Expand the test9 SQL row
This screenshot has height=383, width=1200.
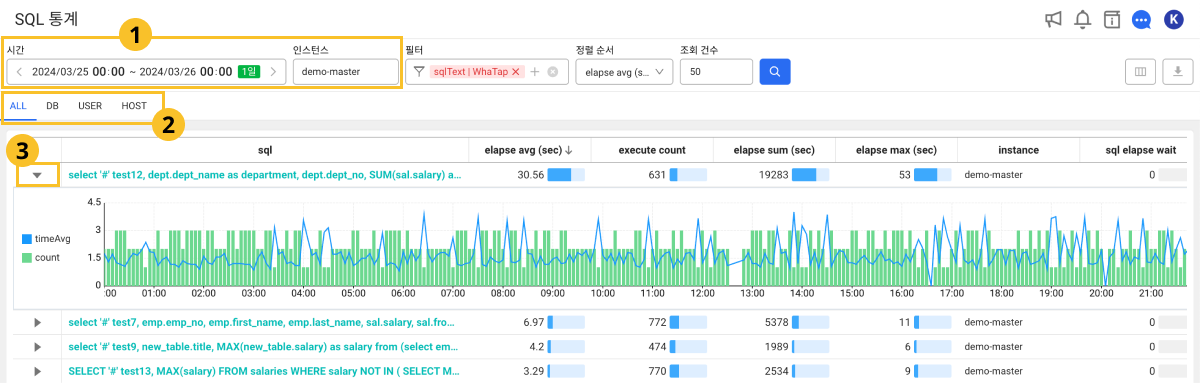point(37,346)
